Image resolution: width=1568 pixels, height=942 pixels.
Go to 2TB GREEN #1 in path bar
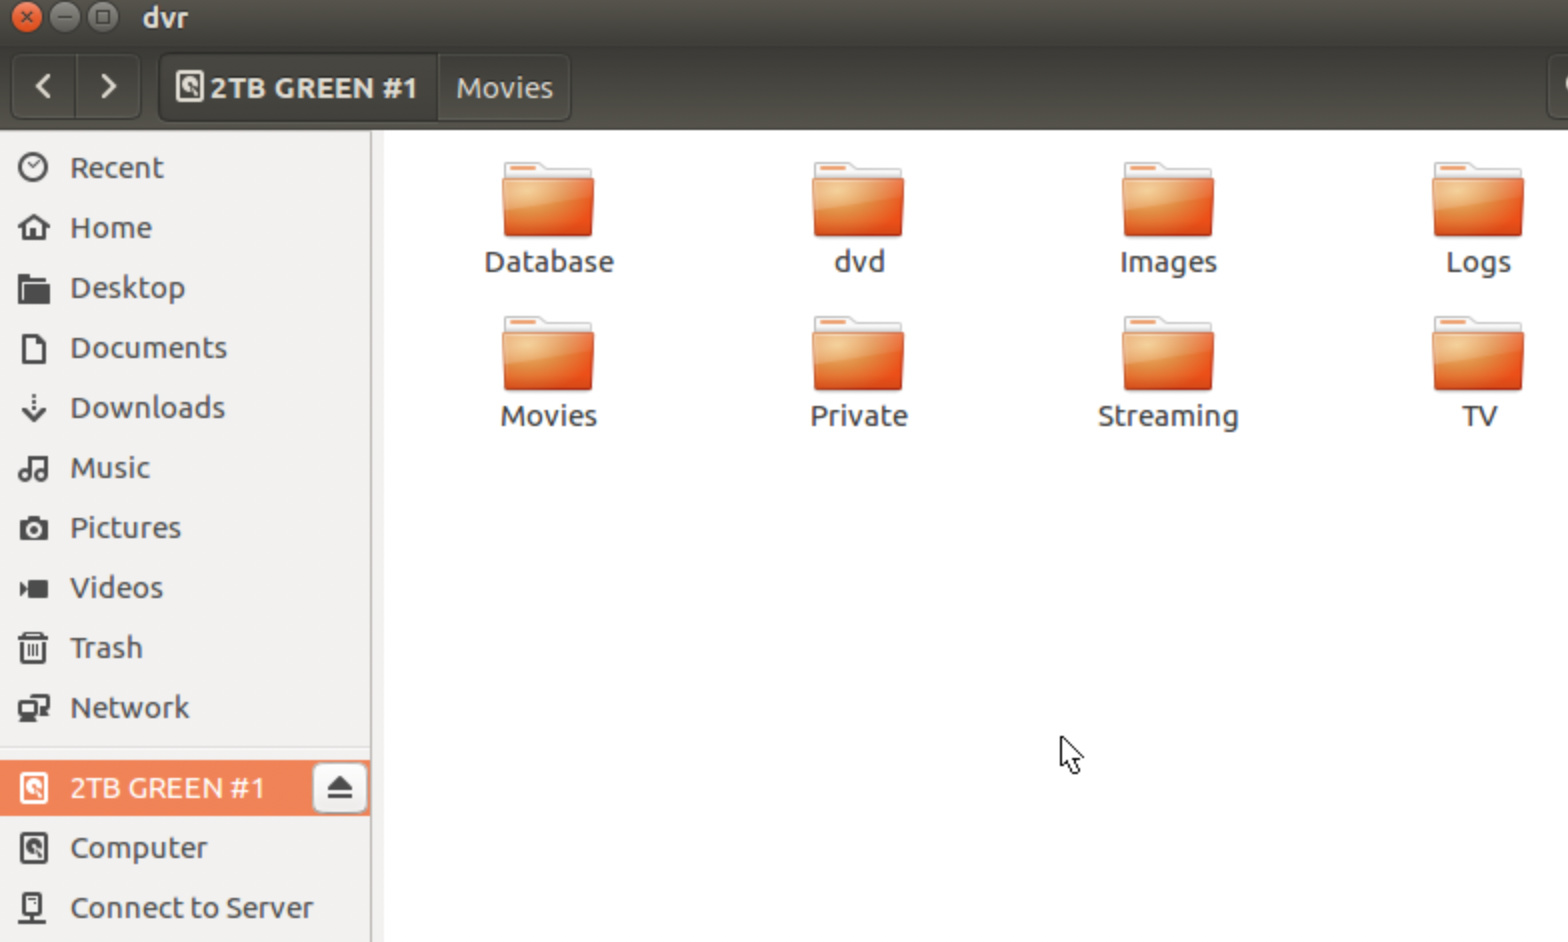pyautogui.click(x=297, y=88)
